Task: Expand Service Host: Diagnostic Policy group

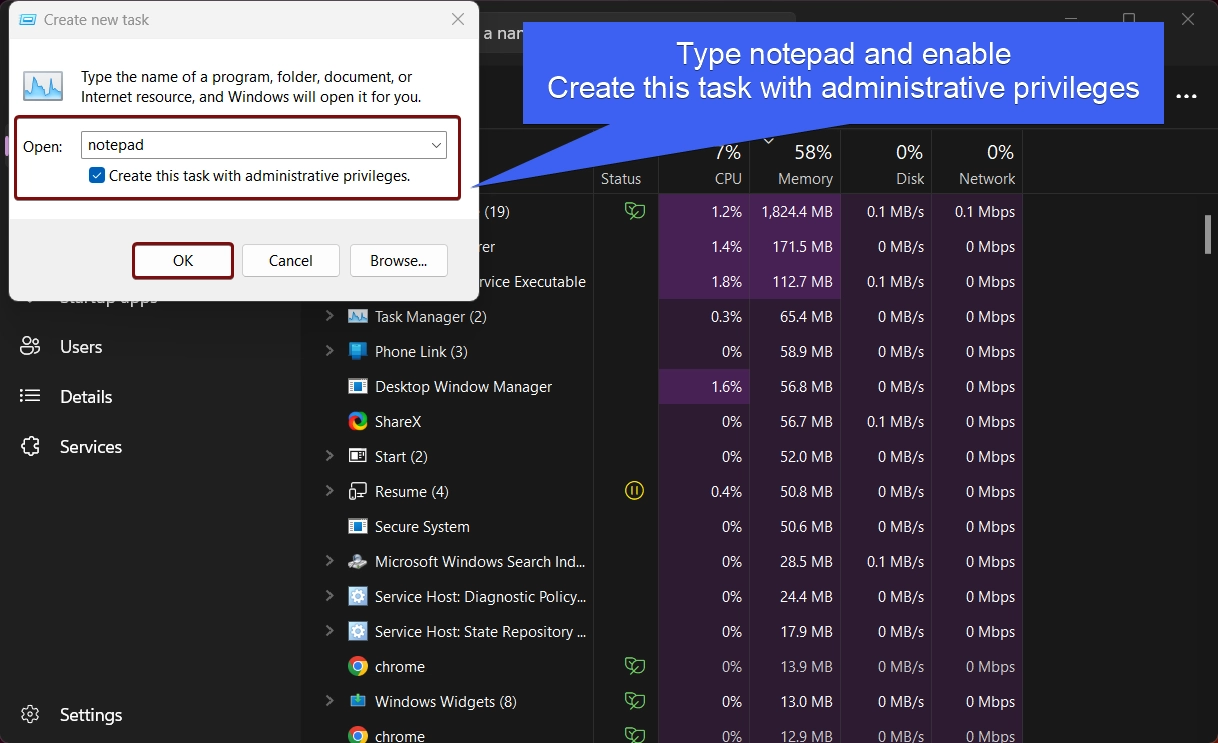Action: tap(329, 596)
